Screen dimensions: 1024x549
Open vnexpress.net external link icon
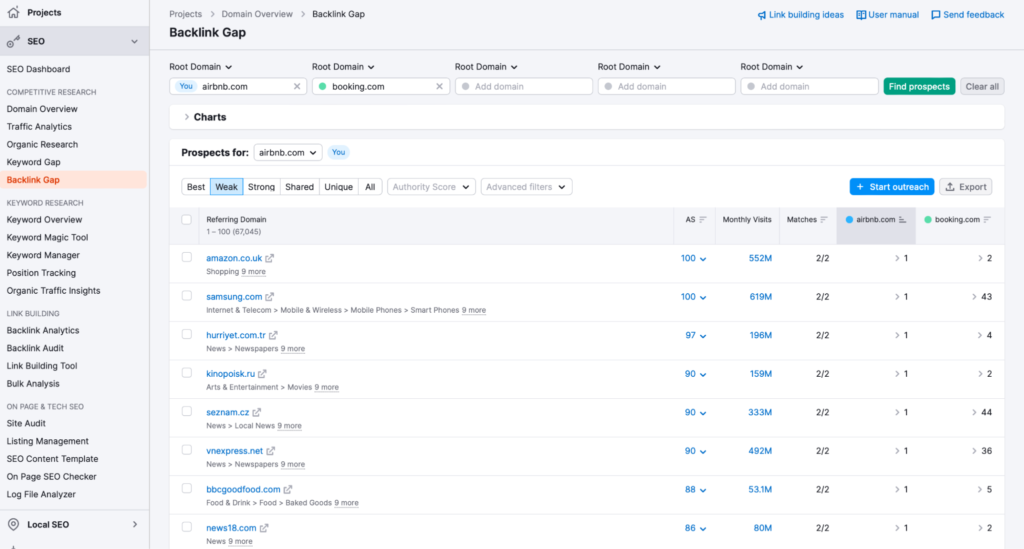(x=270, y=450)
